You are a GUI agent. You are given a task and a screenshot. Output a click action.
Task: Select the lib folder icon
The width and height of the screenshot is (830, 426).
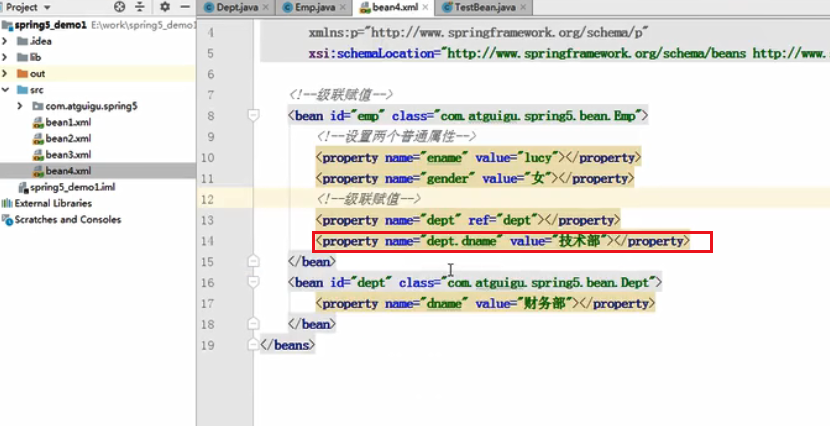pos(22,57)
